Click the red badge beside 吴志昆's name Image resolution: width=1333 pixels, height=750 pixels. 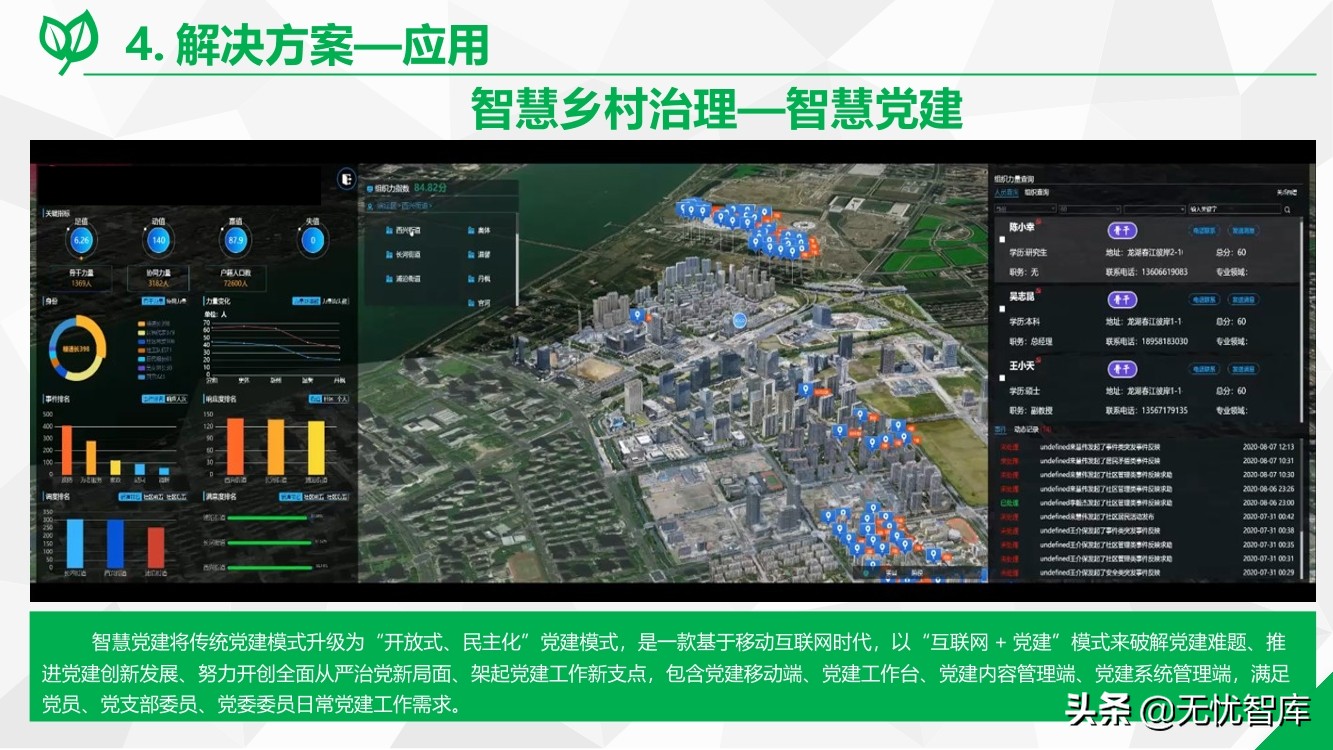click(1038, 291)
